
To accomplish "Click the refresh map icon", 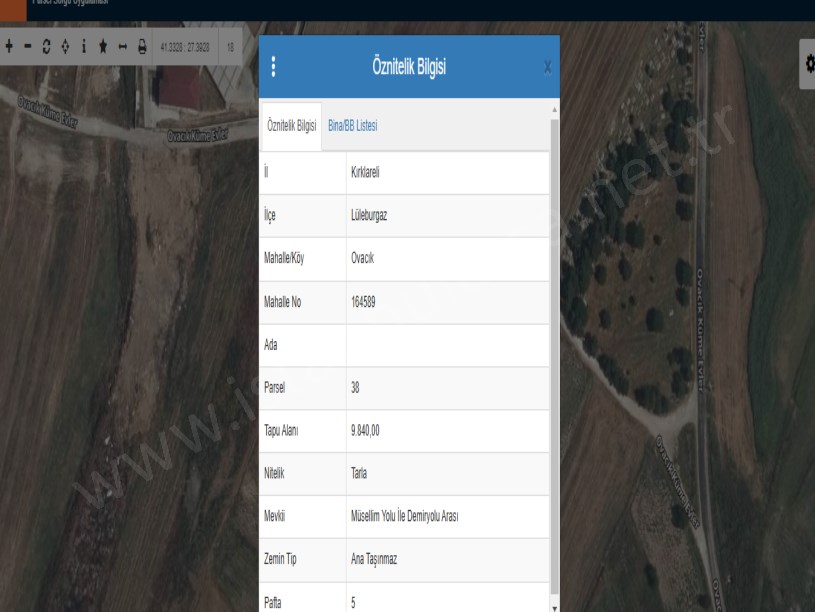I will click(47, 47).
